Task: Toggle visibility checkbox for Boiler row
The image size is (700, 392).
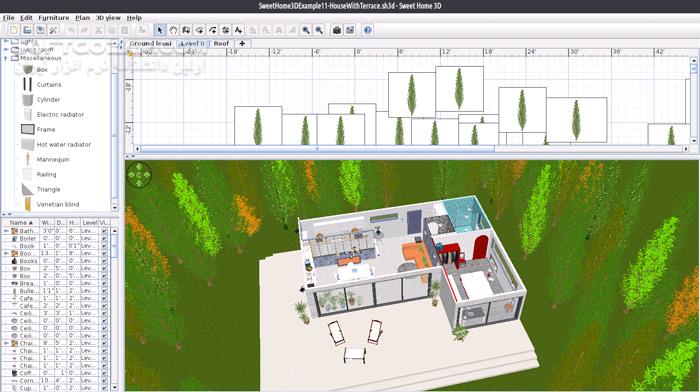Action: [104, 238]
